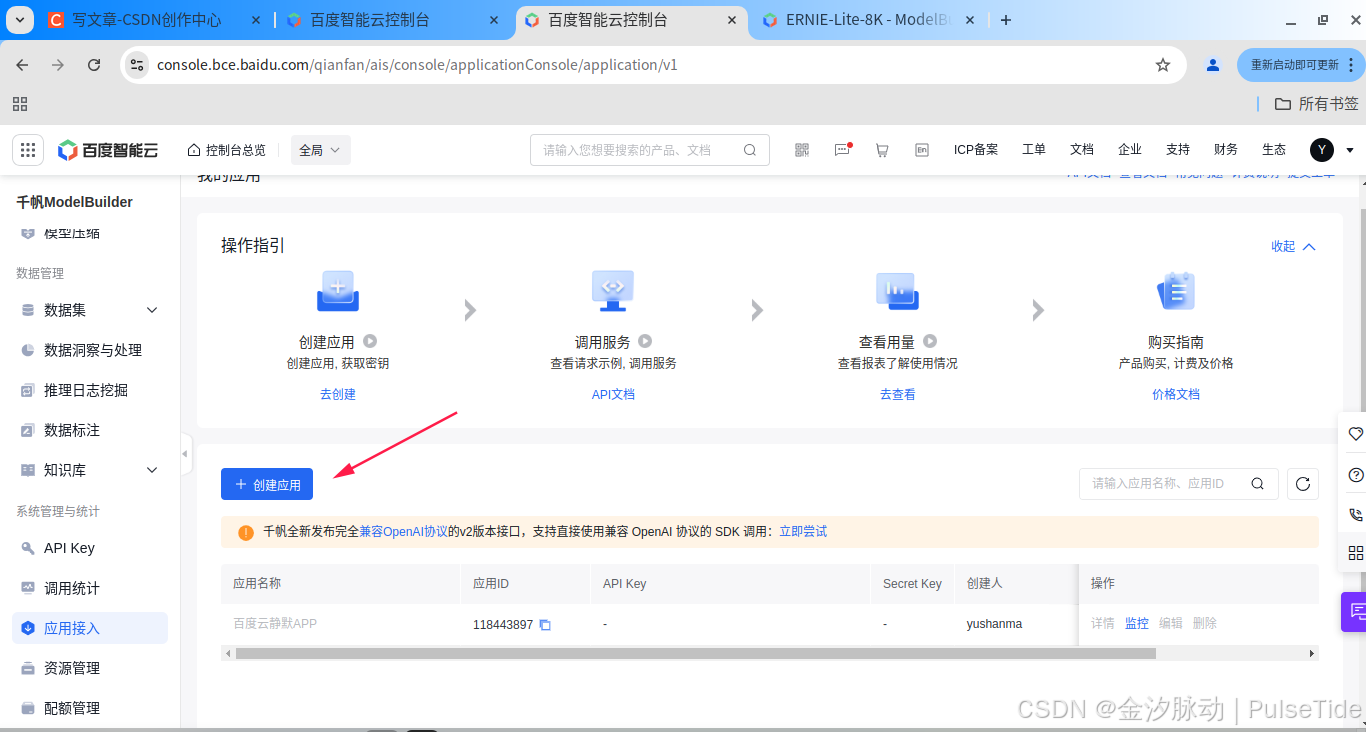
Task: Reload the page in browser
Action: click(x=94, y=65)
